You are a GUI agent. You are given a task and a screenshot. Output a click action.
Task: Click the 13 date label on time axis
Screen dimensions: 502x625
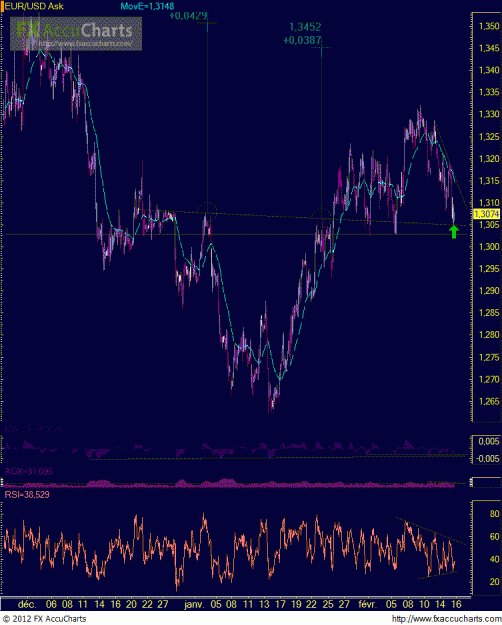(264, 604)
